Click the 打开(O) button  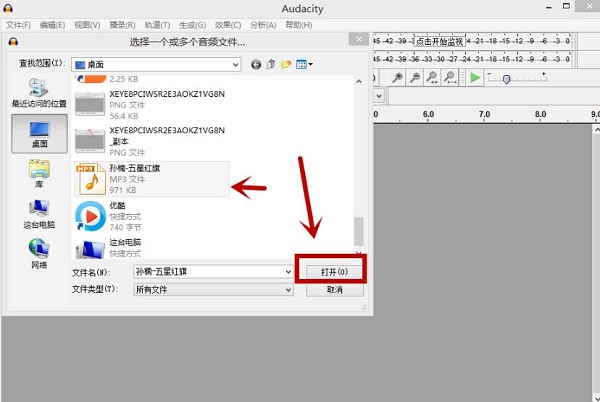pos(331,271)
